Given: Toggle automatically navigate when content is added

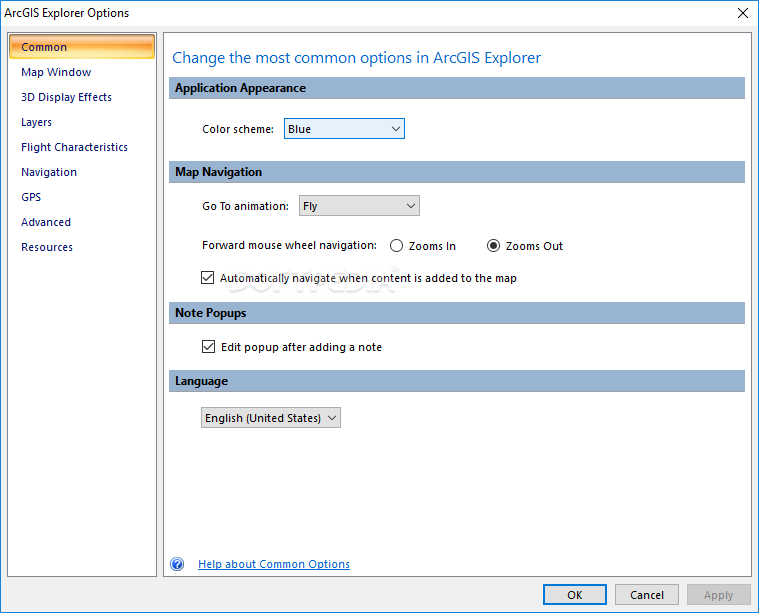Looking at the screenshot, I should (x=208, y=278).
